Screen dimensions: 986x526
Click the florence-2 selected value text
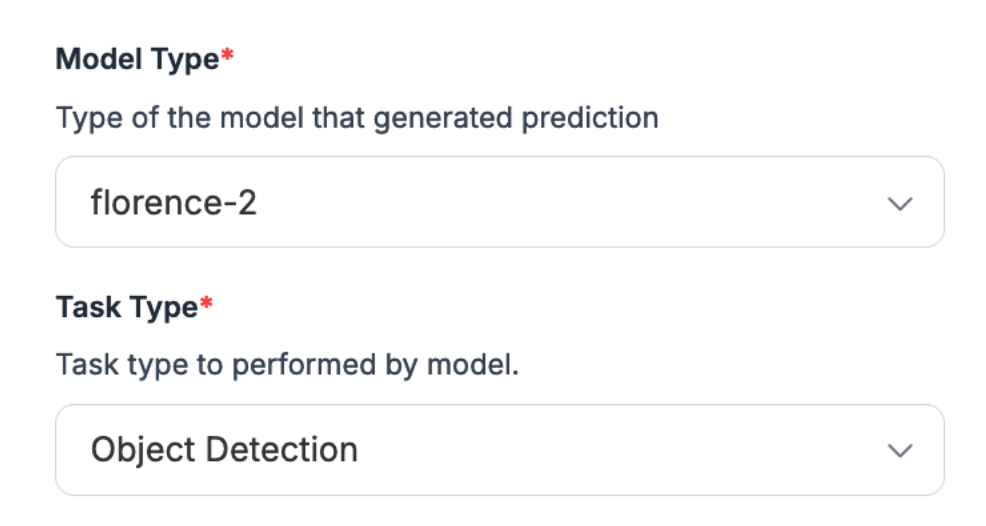(x=173, y=203)
